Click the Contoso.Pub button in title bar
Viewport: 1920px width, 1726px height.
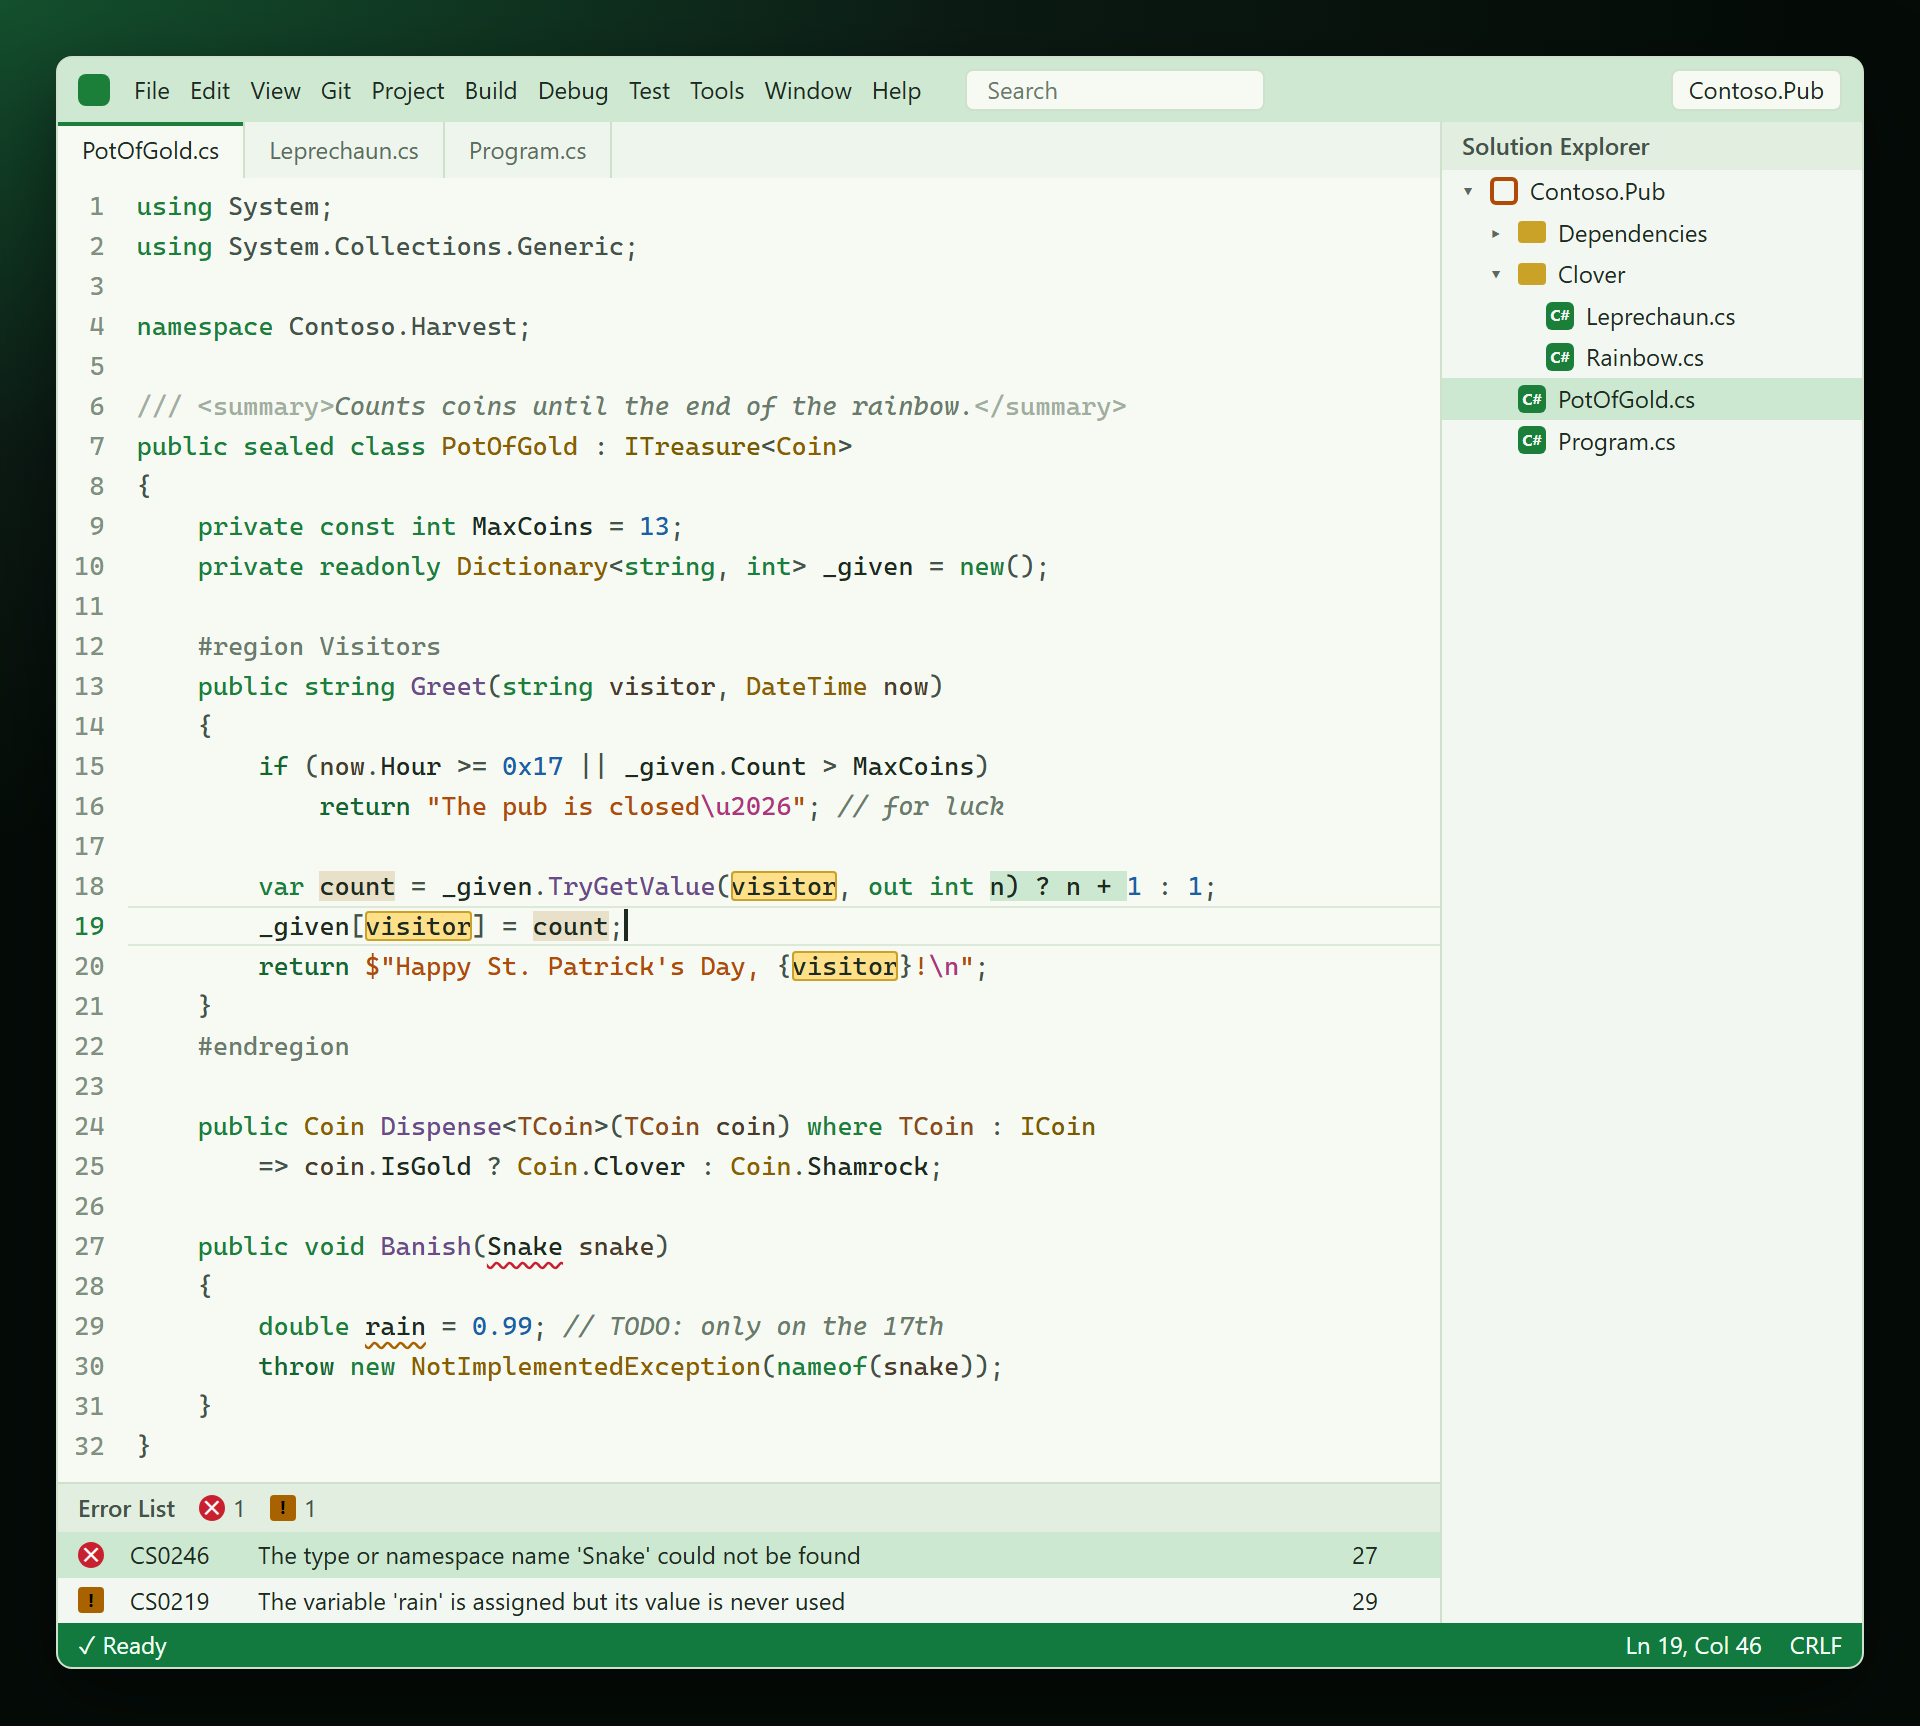(1756, 91)
